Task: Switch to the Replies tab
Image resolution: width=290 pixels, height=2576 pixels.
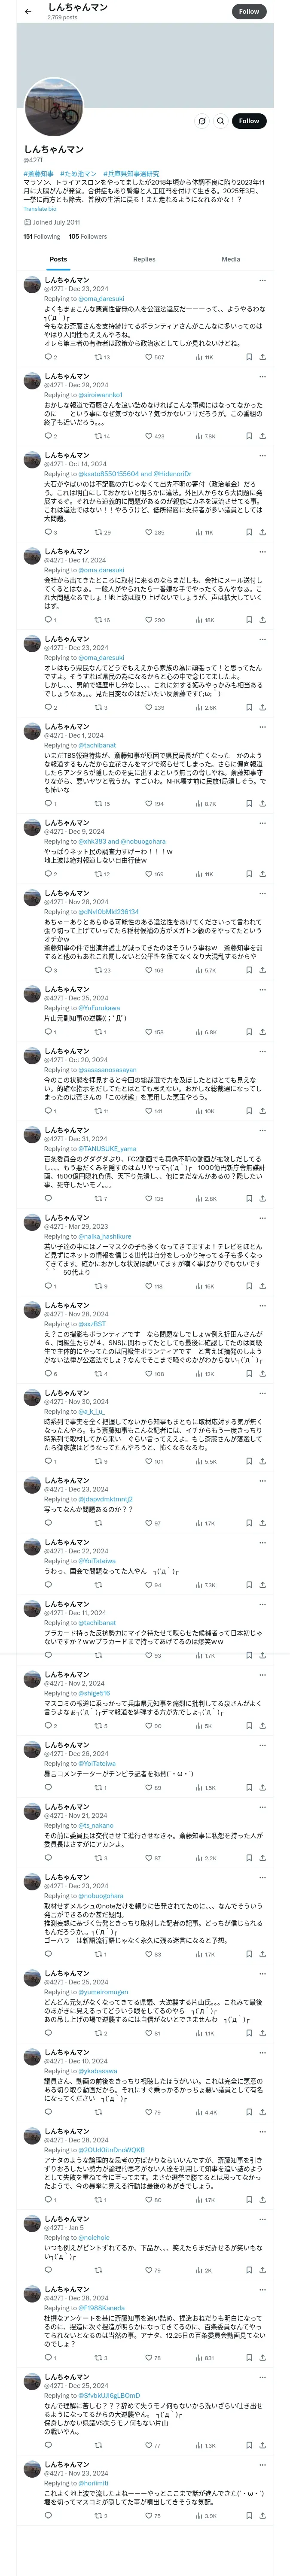Action: pyautogui.click(x=144, y=259)
